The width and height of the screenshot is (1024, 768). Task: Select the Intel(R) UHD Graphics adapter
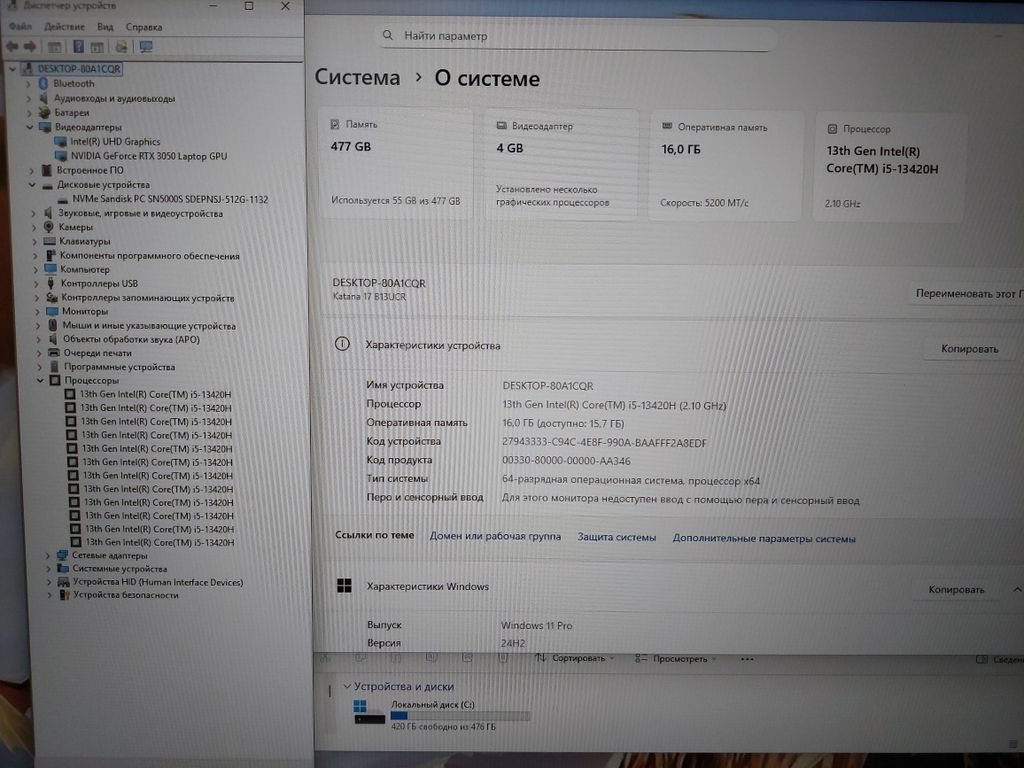(115, 142)
